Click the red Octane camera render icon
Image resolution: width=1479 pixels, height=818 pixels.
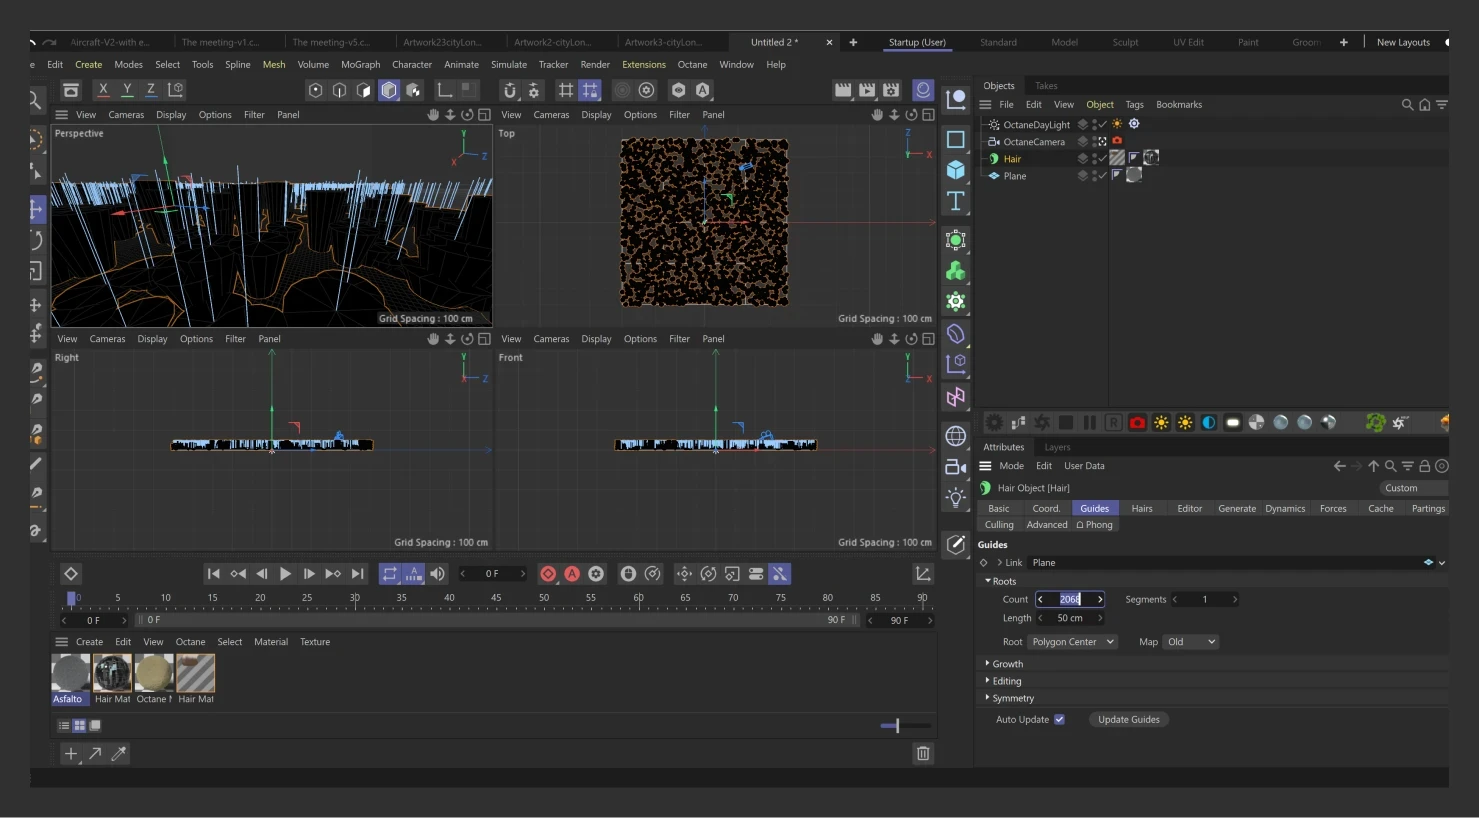click(1137, 423)
